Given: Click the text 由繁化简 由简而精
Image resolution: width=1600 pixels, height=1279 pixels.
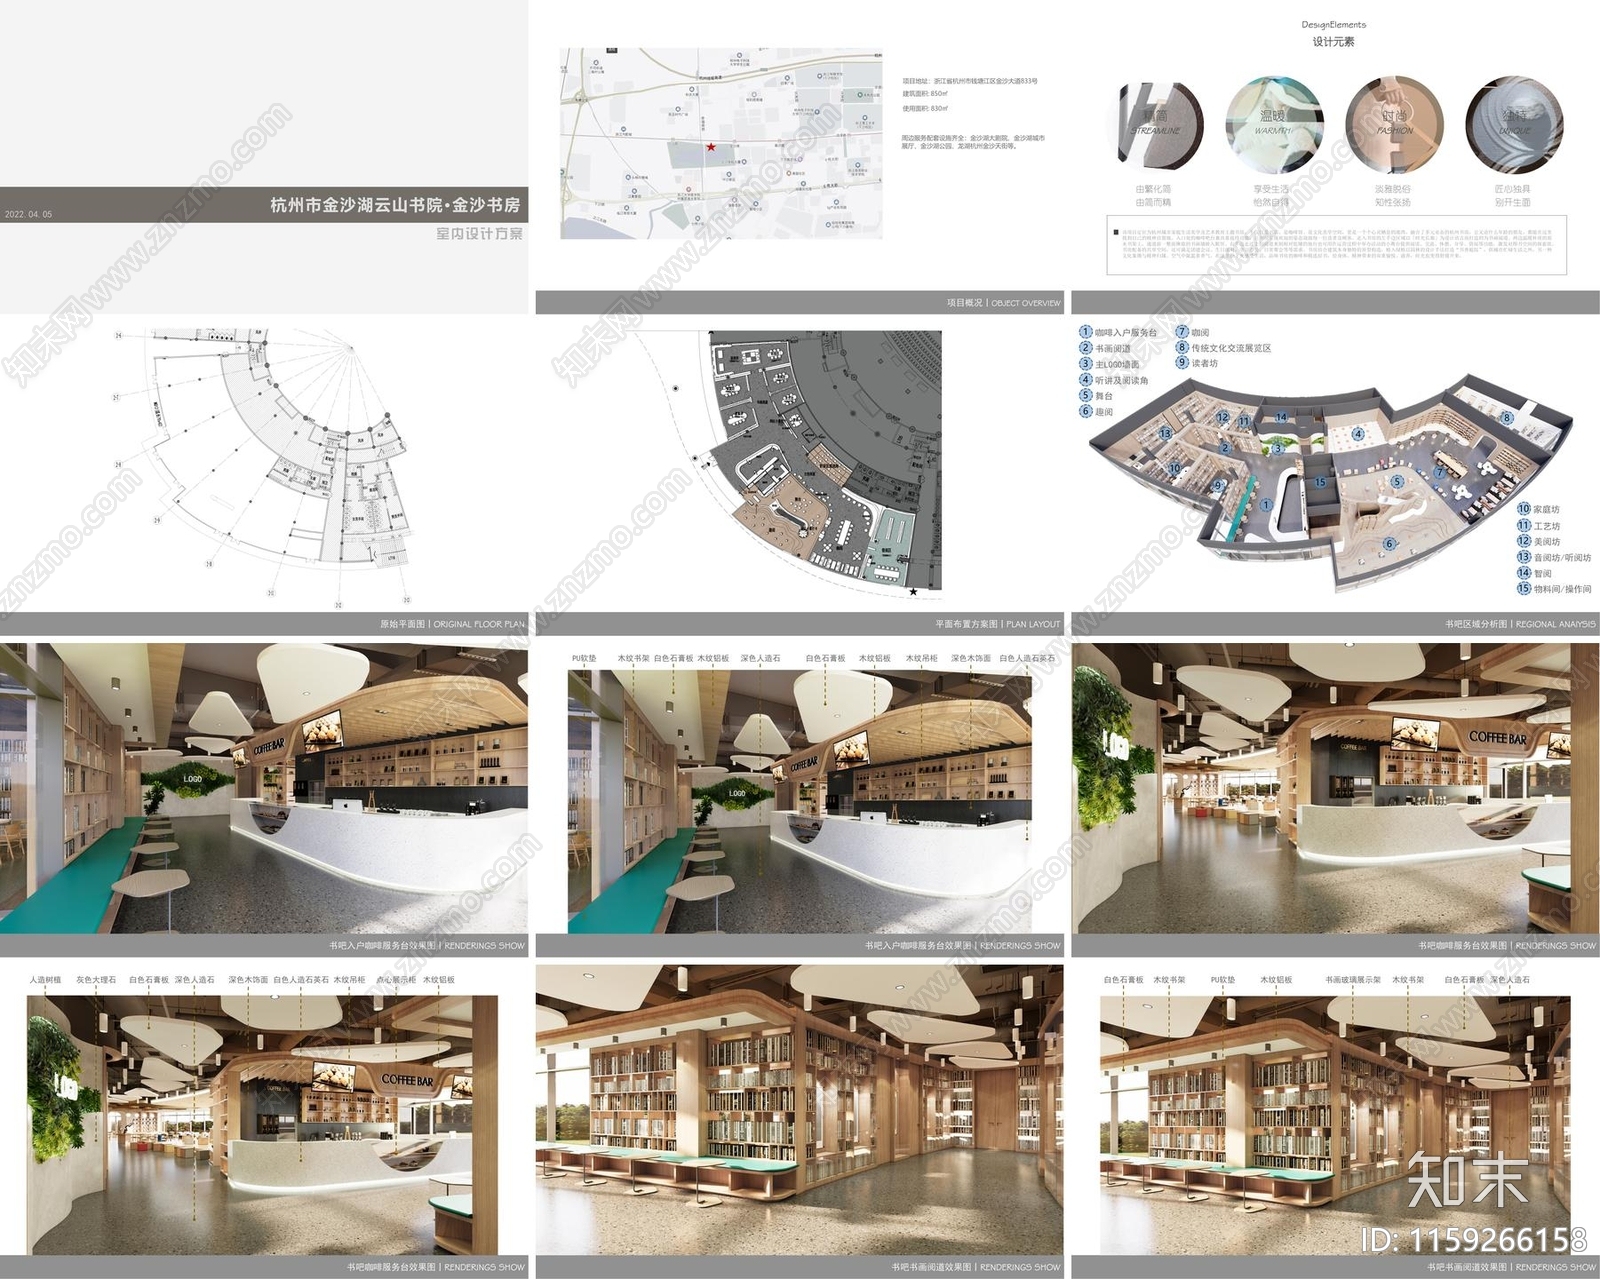Looking at the screenshot, I should tap(1153, 195).
